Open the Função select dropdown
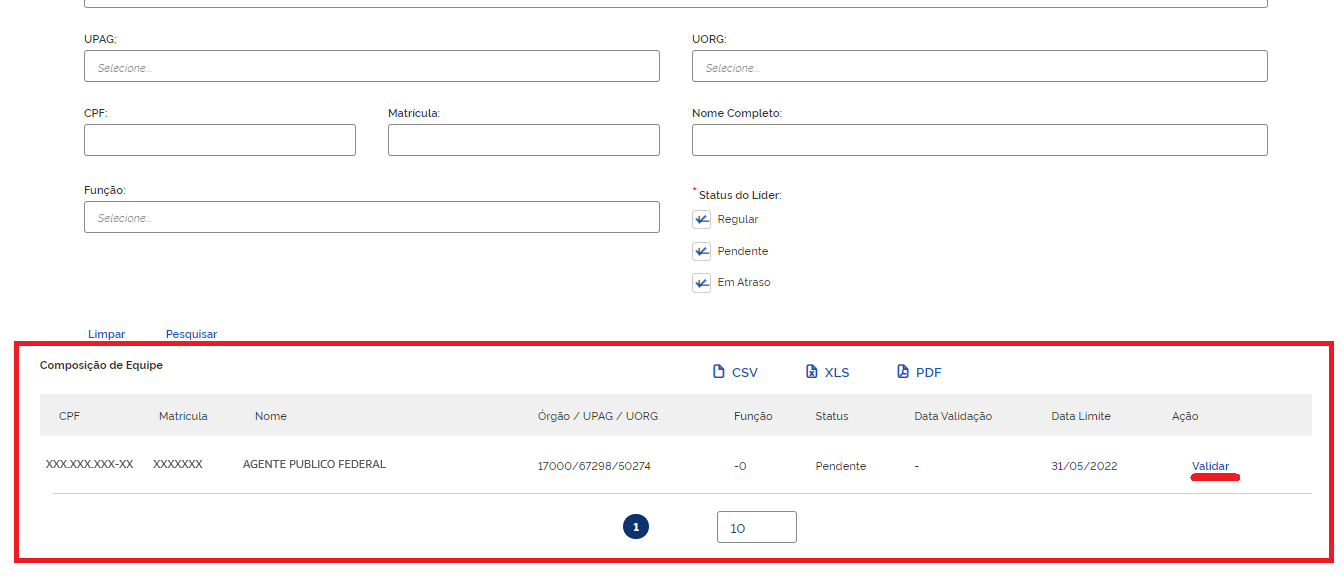 pos(371,218)
